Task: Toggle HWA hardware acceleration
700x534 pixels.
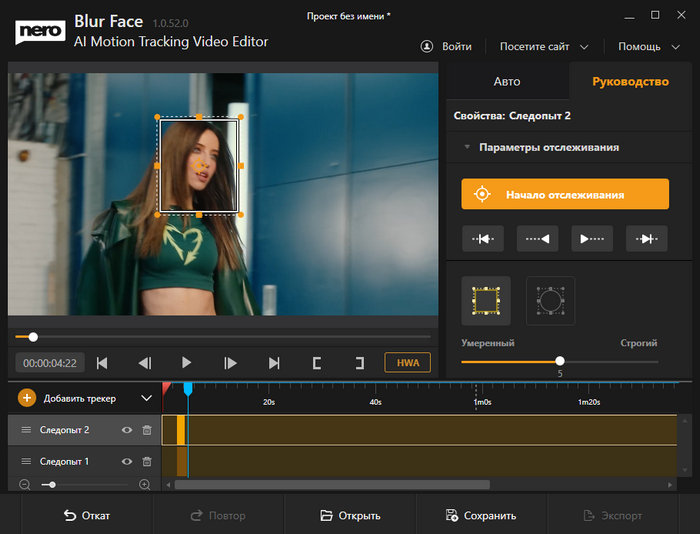Action: coord(407,363)
